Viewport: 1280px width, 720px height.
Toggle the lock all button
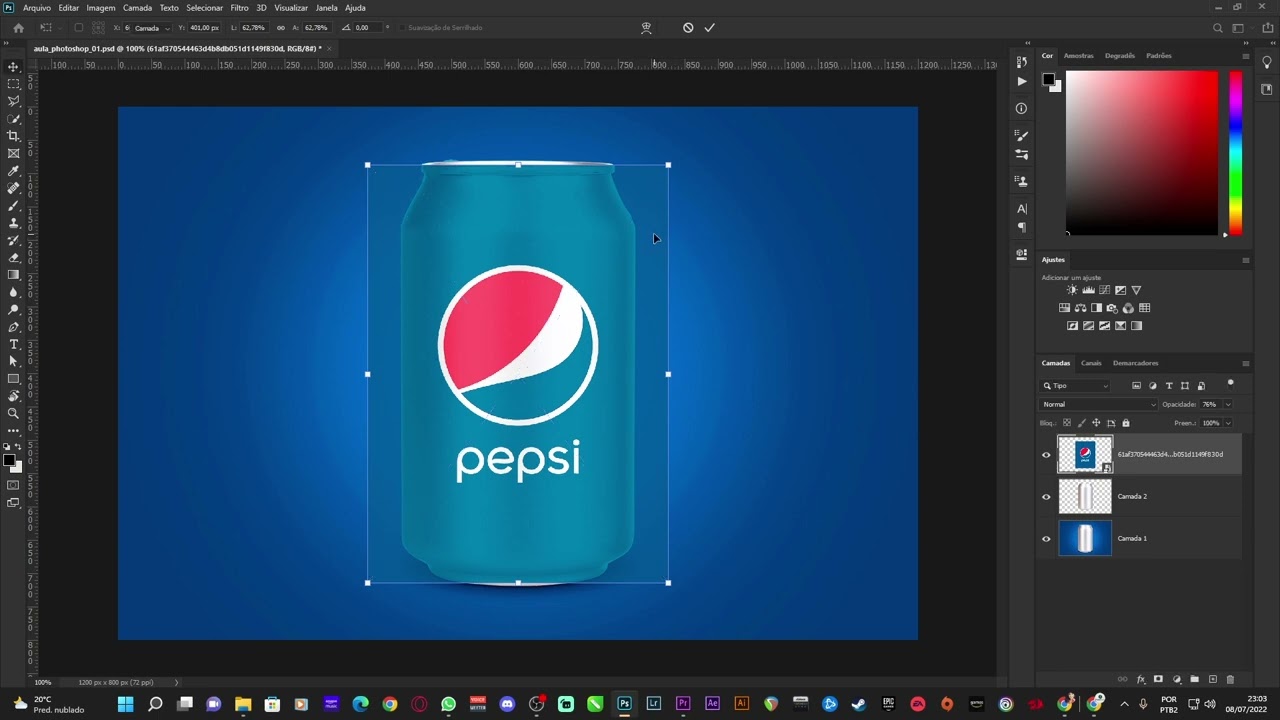click(x=1125, y=423)
